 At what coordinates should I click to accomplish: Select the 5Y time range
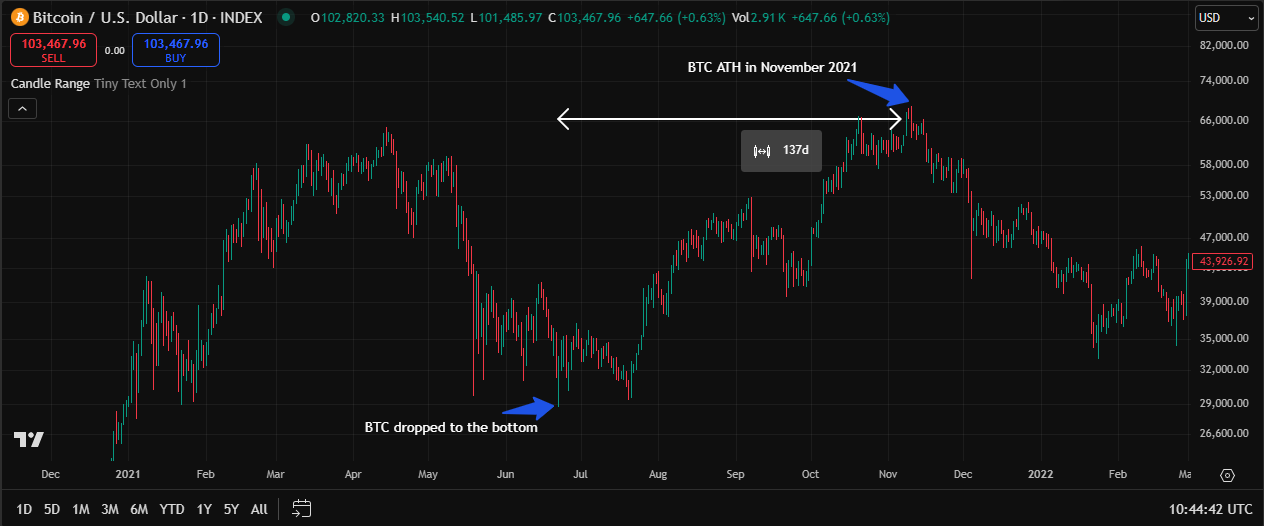[231, 509]
